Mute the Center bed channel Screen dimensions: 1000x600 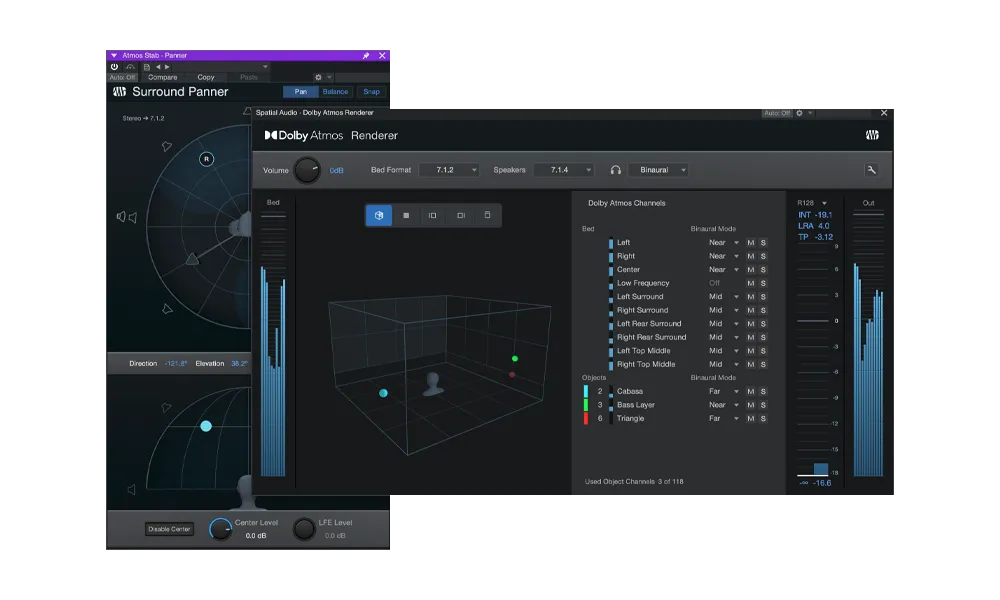pyautogui.click(x=751, y=270)
